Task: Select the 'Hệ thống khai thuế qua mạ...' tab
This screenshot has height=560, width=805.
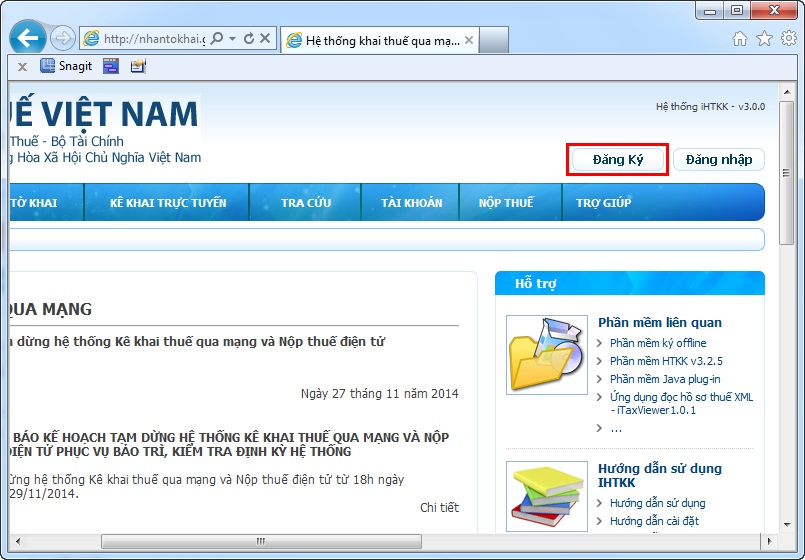Action: coord(379,40)
